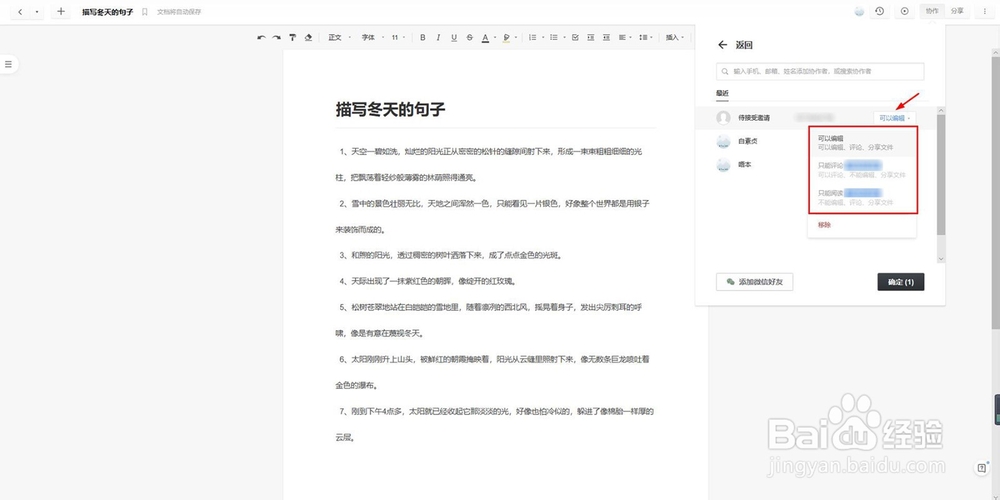The height and width of the screenshot is (500, 1000).
Task: Open the small dropdown beside back arrow
Action: point(36,11)
